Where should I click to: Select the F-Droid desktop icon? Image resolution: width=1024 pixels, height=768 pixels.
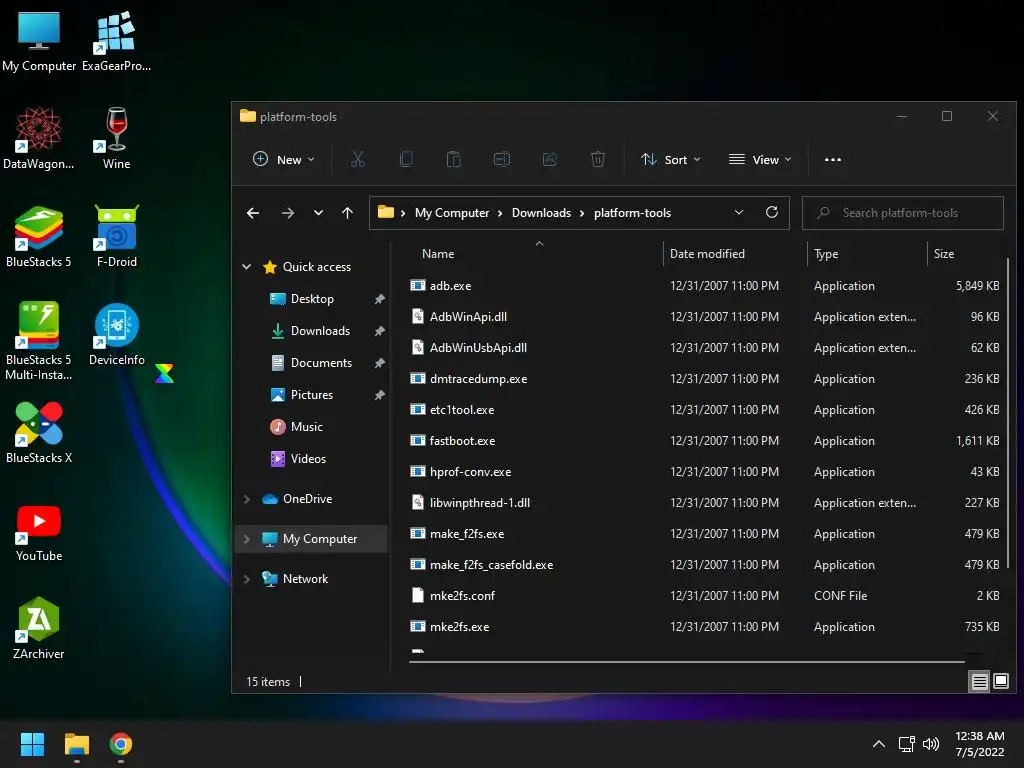tap(116, 236)
